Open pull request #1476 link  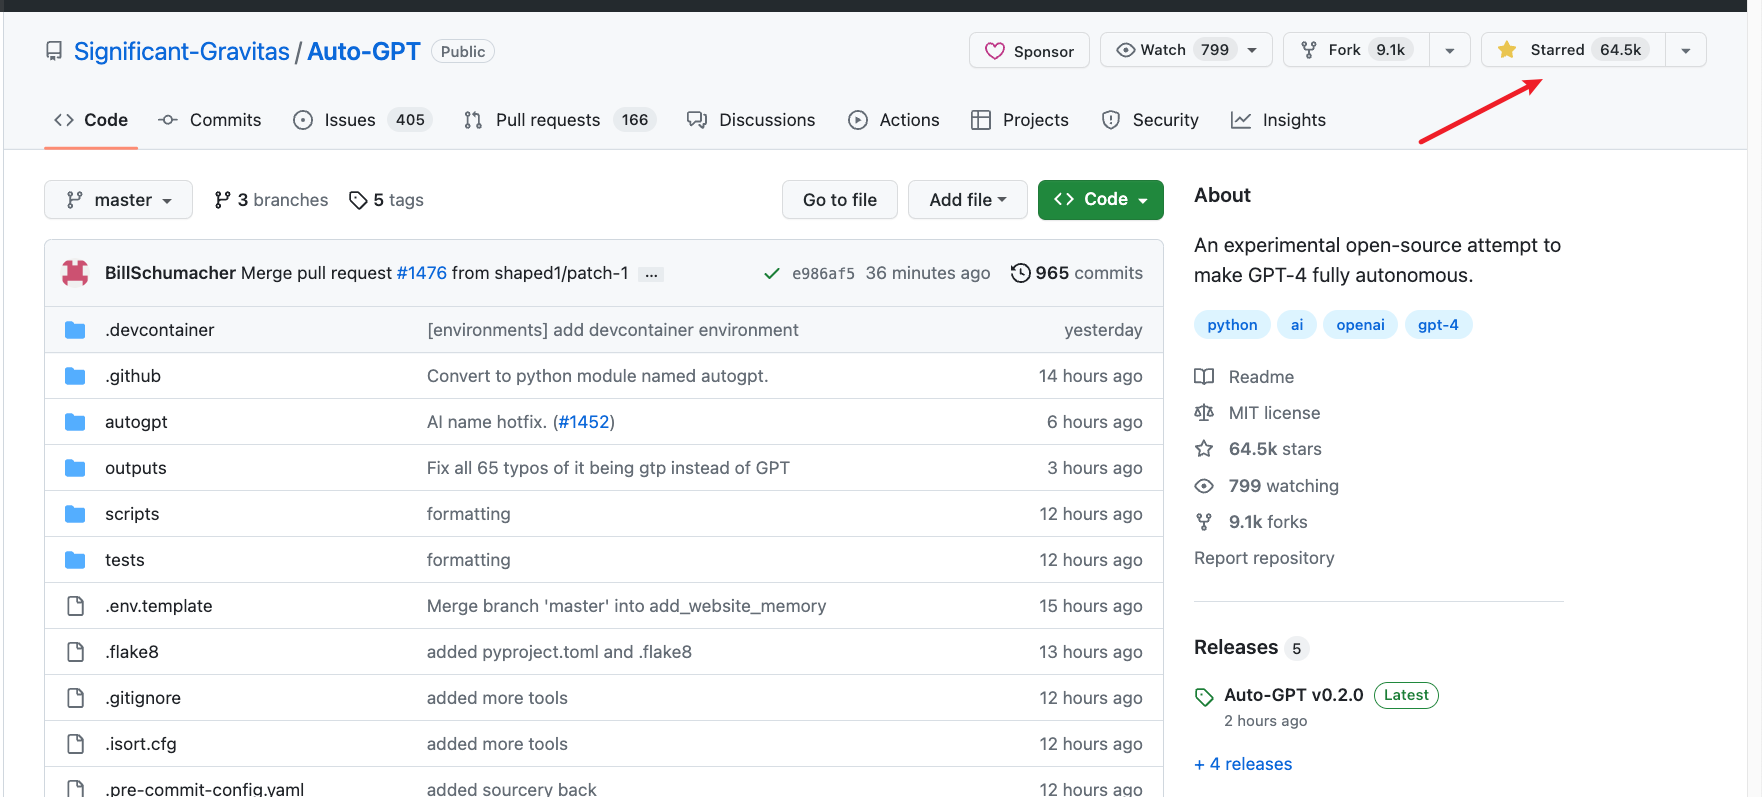[422, 273]
